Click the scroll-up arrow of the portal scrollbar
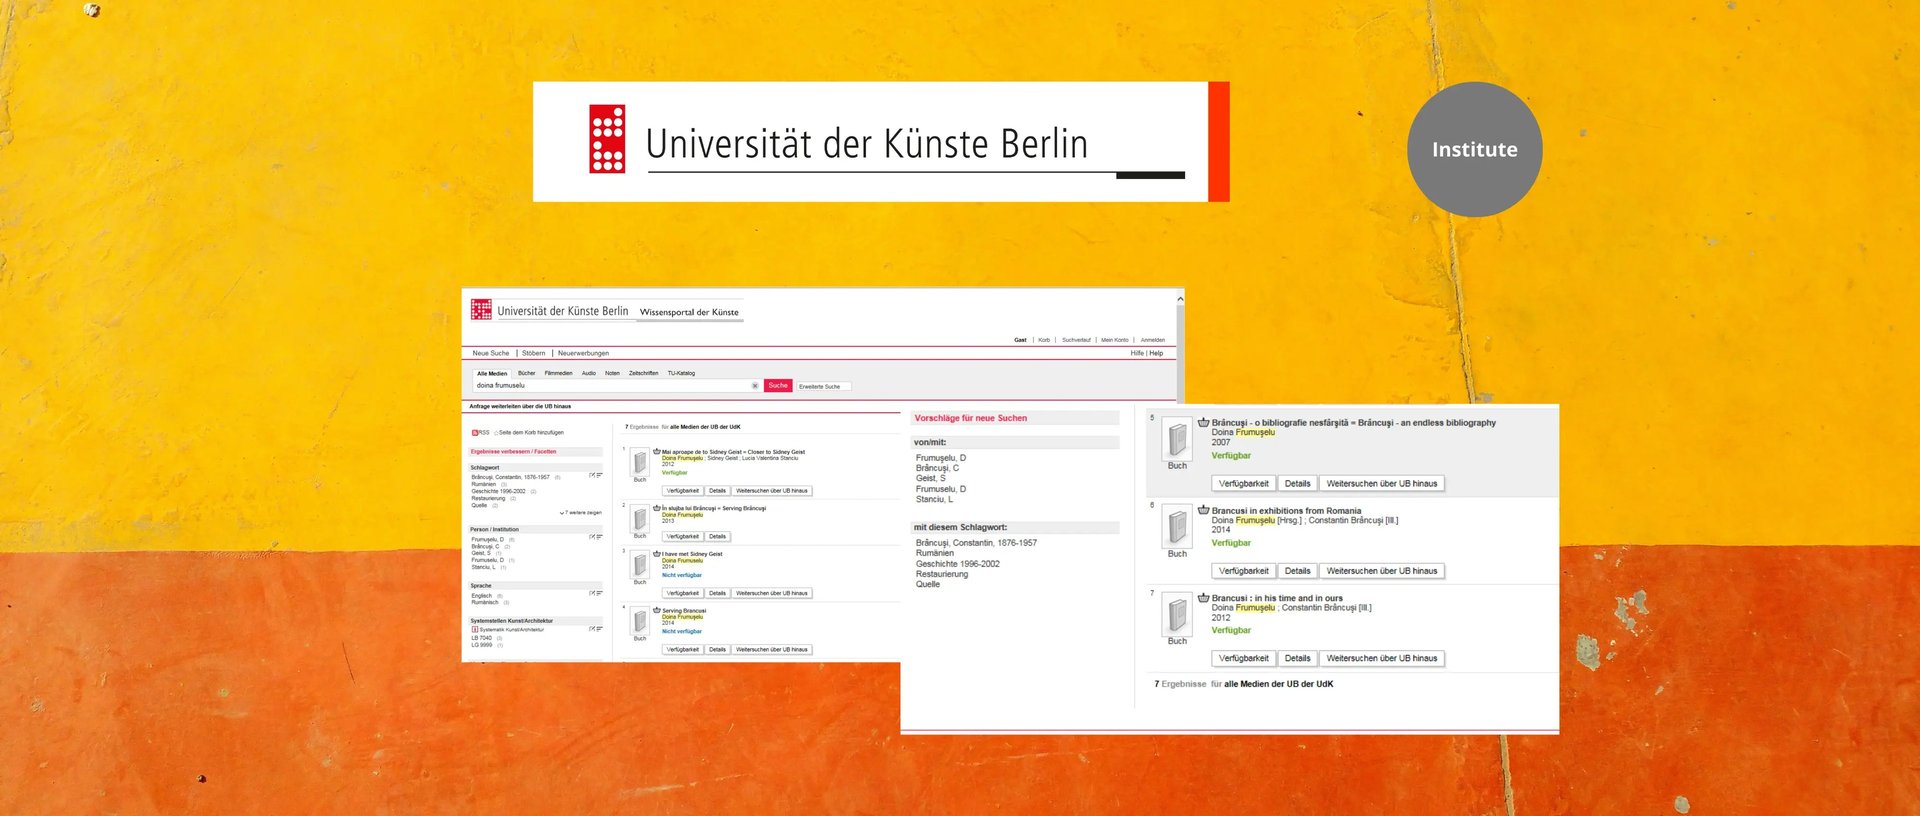The image size is (1920, 816). [x=1180, y=299]
